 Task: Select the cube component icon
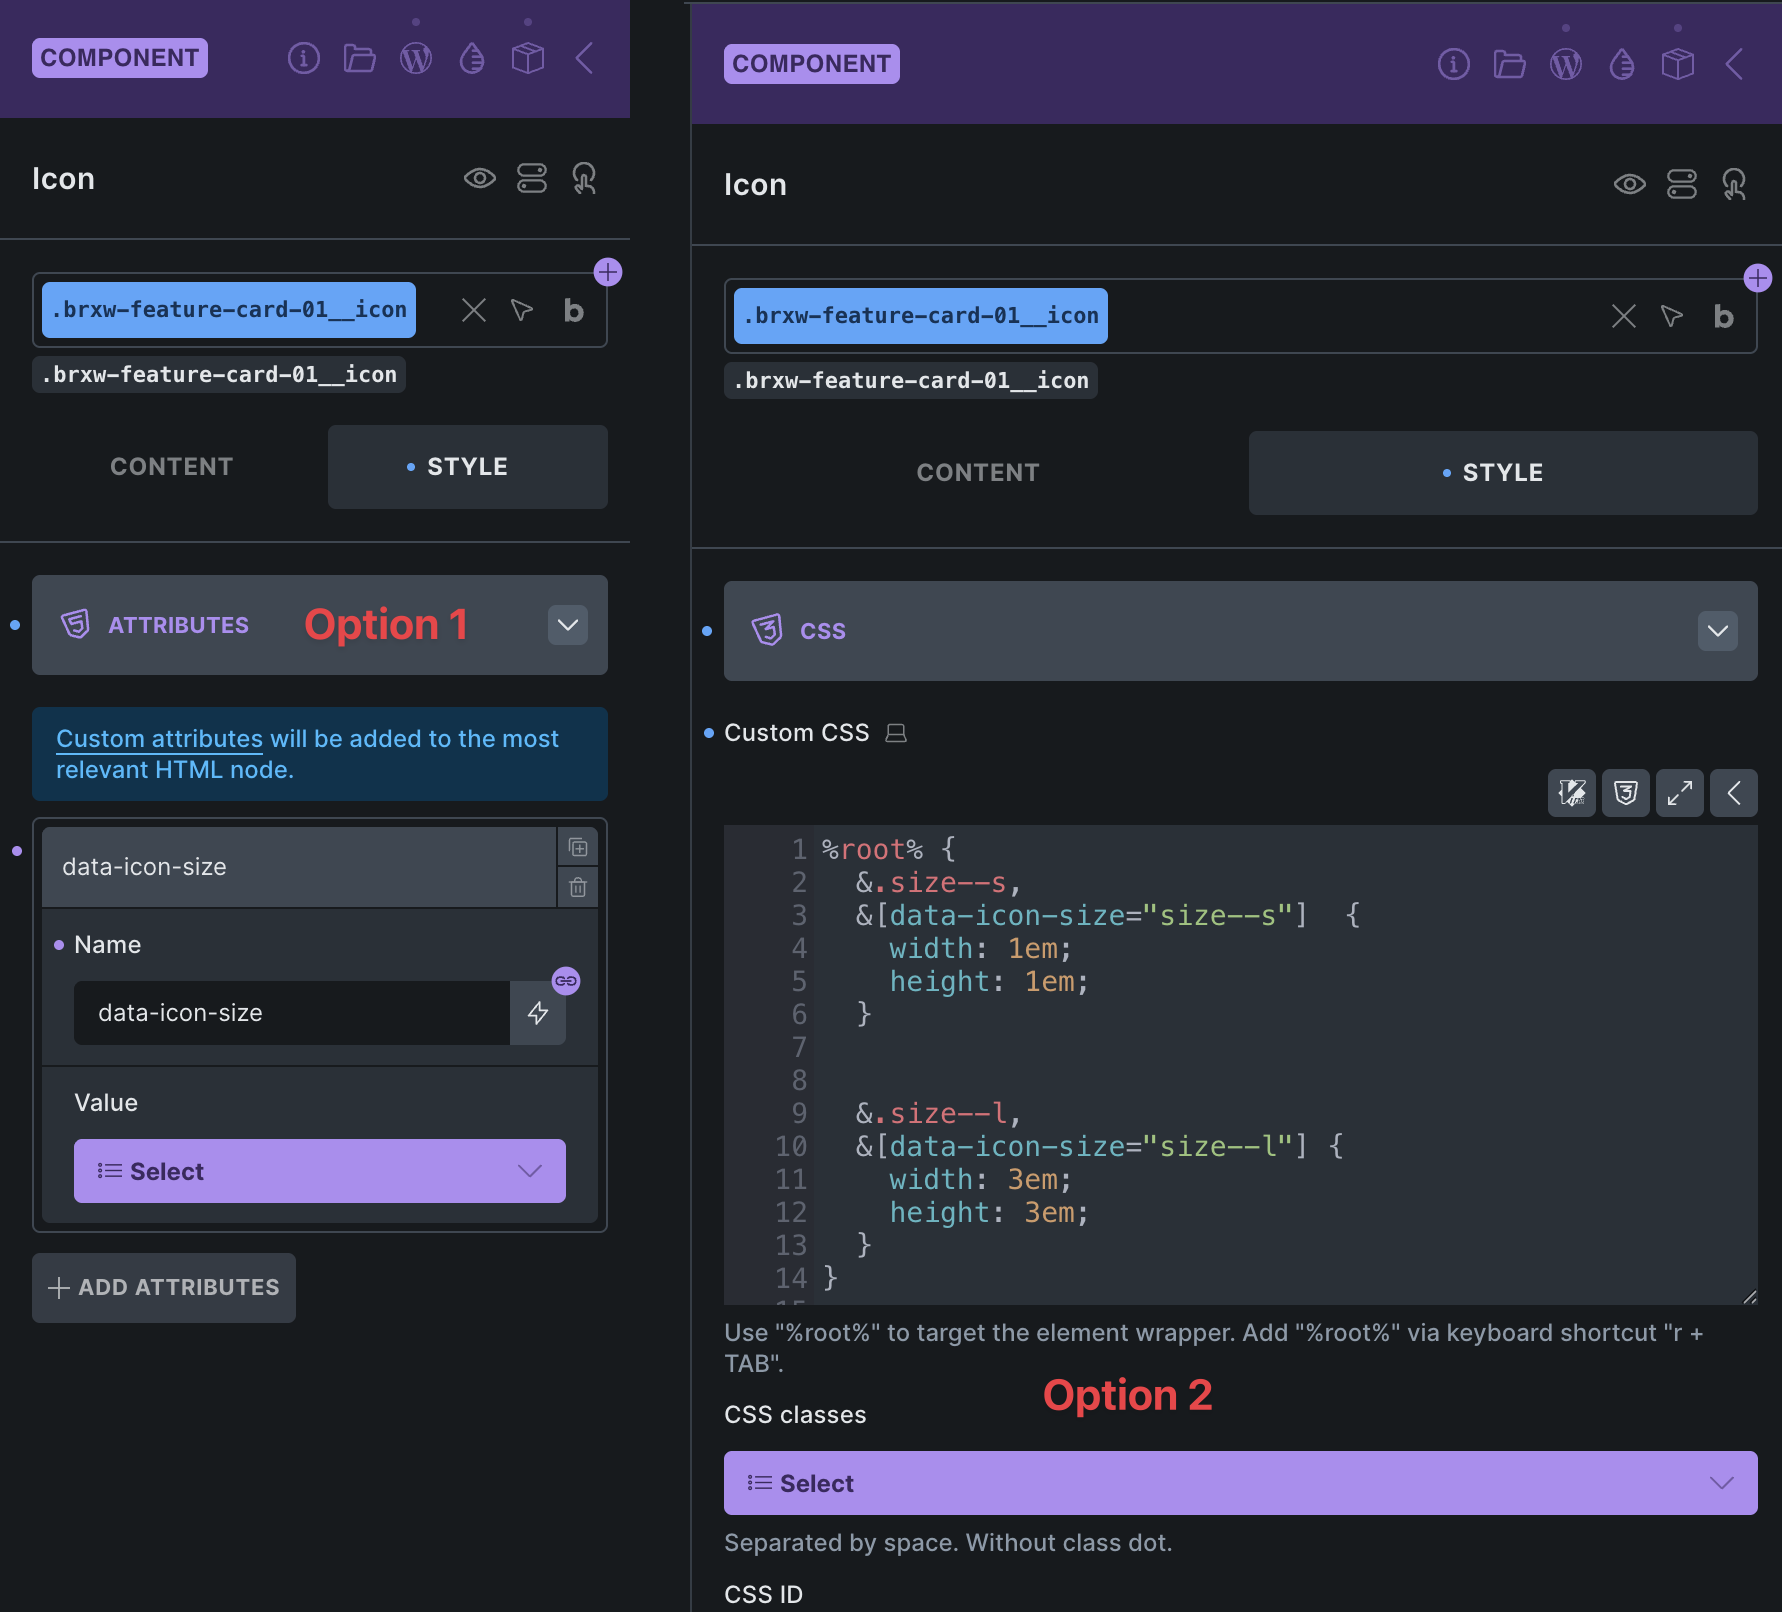[528, 57]
